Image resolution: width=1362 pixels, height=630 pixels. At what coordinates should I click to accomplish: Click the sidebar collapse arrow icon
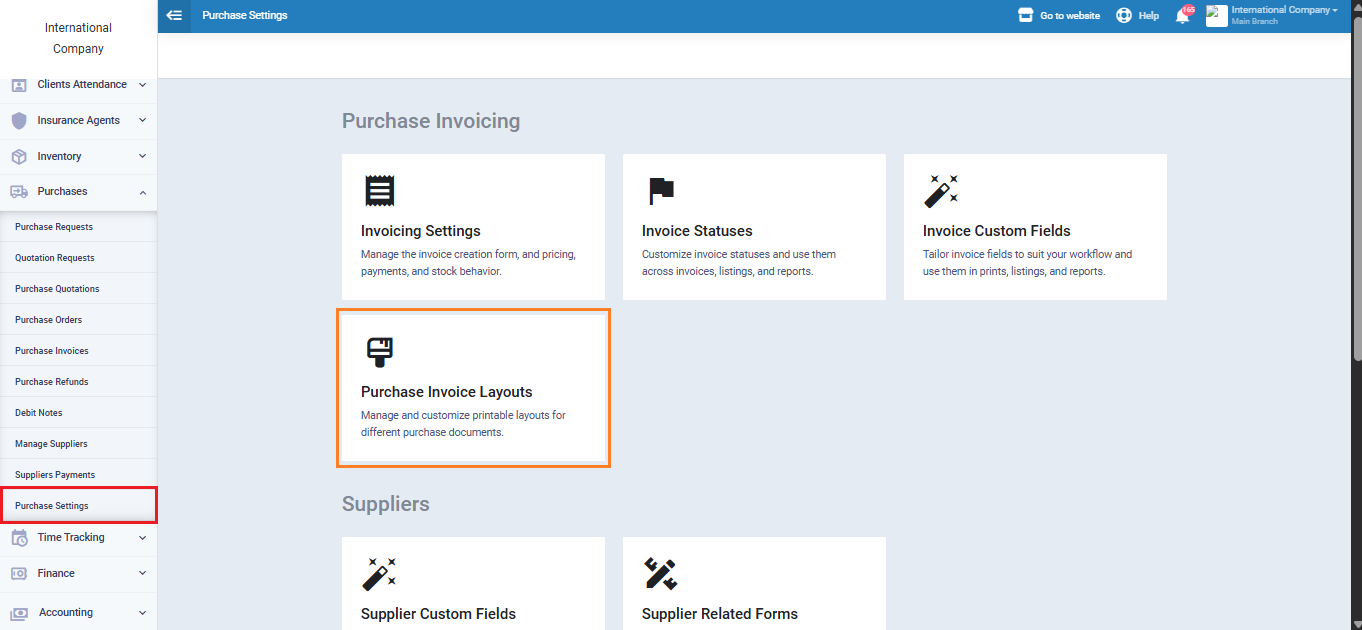tap(174, 15)
